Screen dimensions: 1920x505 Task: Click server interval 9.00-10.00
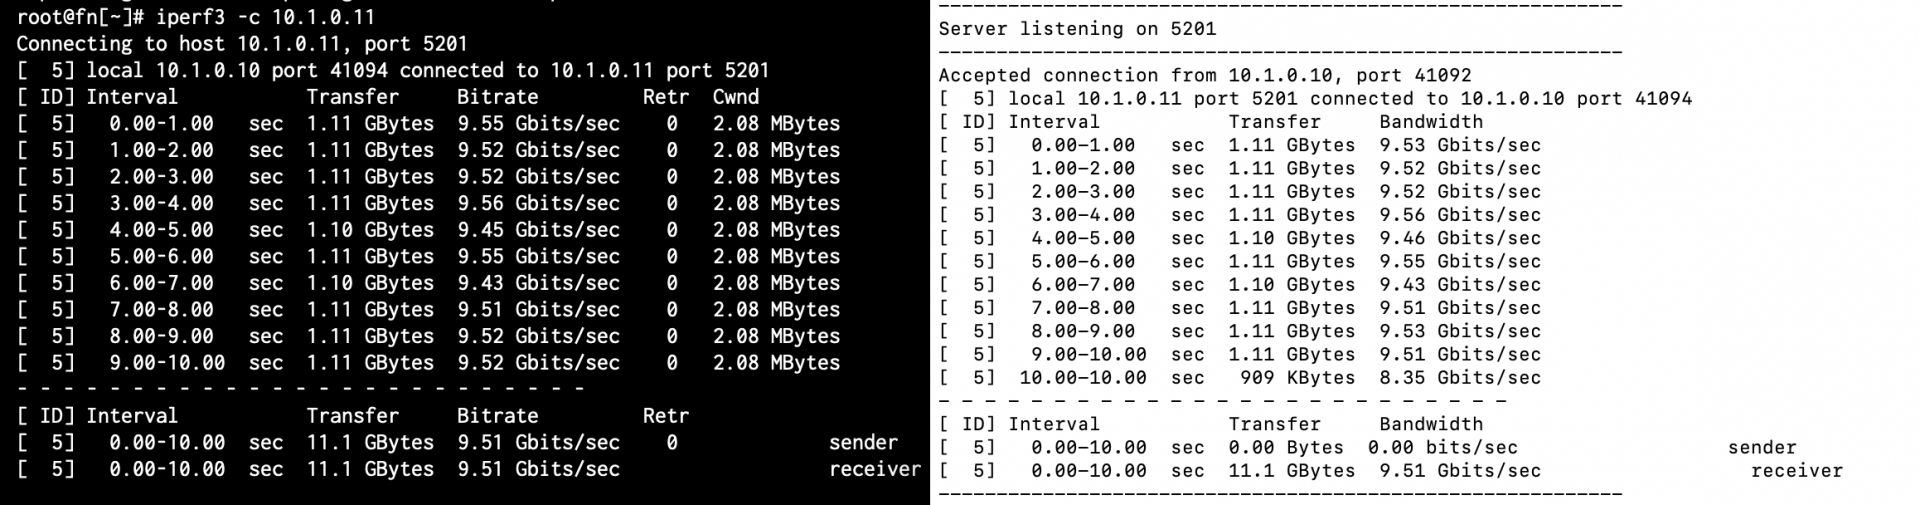pyautogui.click(x=1089, y=354)
